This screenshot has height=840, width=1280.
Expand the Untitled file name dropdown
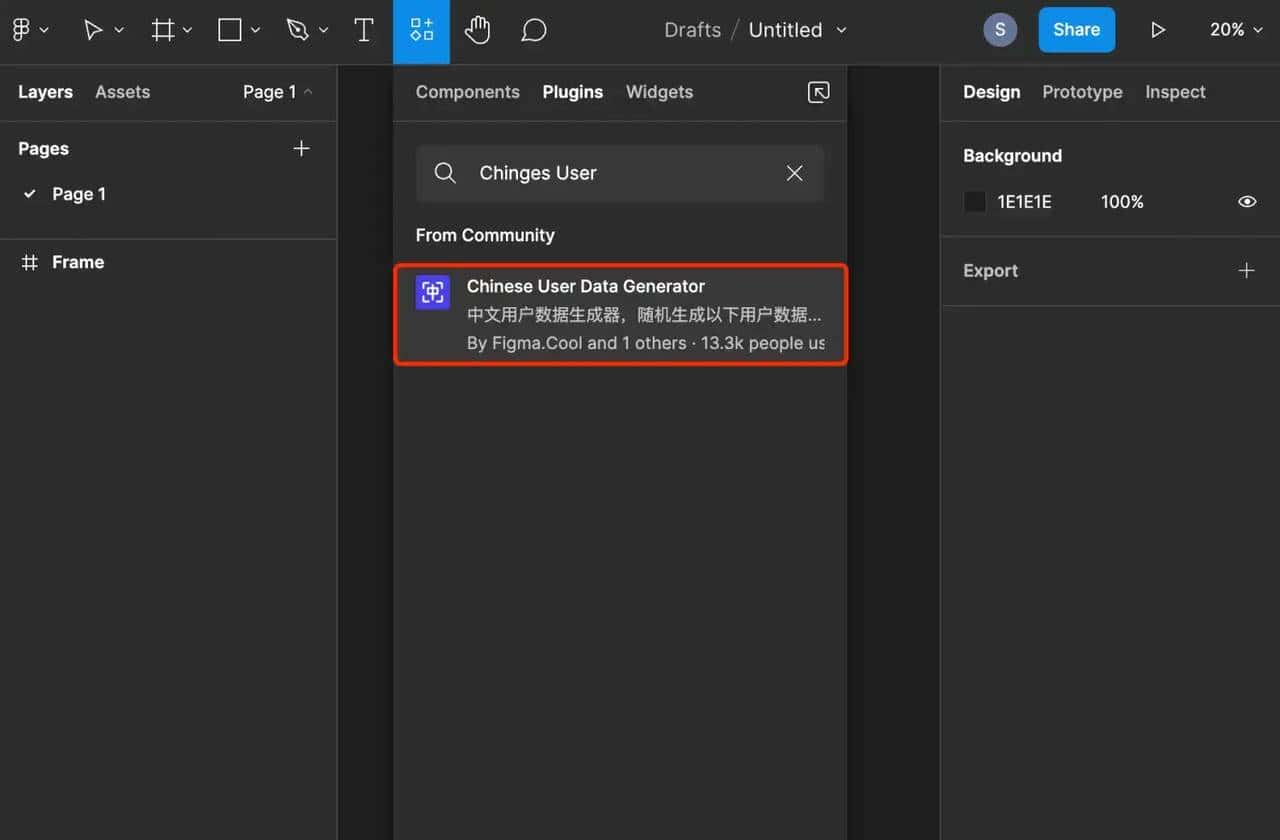coord(841,30)
